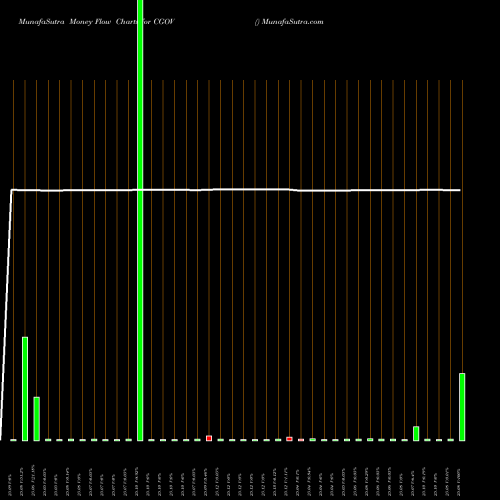Click the x-axis label under the larger red bar
Image resolution: width=500 pixels, height=500 pixels.
206,481
